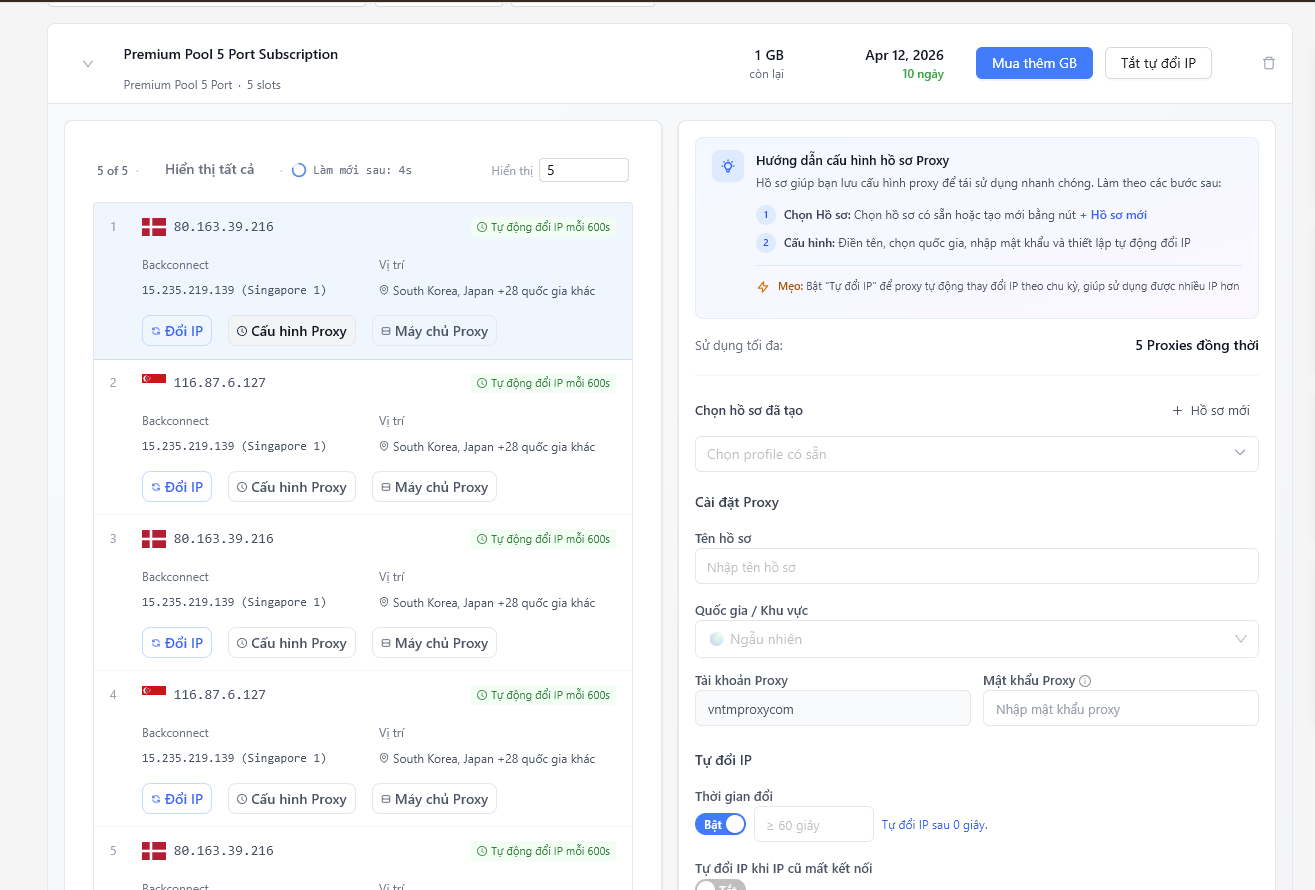Click Mua thêm GB button
Image resolution: width=1315 pixels, height=890 pixels.
1034,63
